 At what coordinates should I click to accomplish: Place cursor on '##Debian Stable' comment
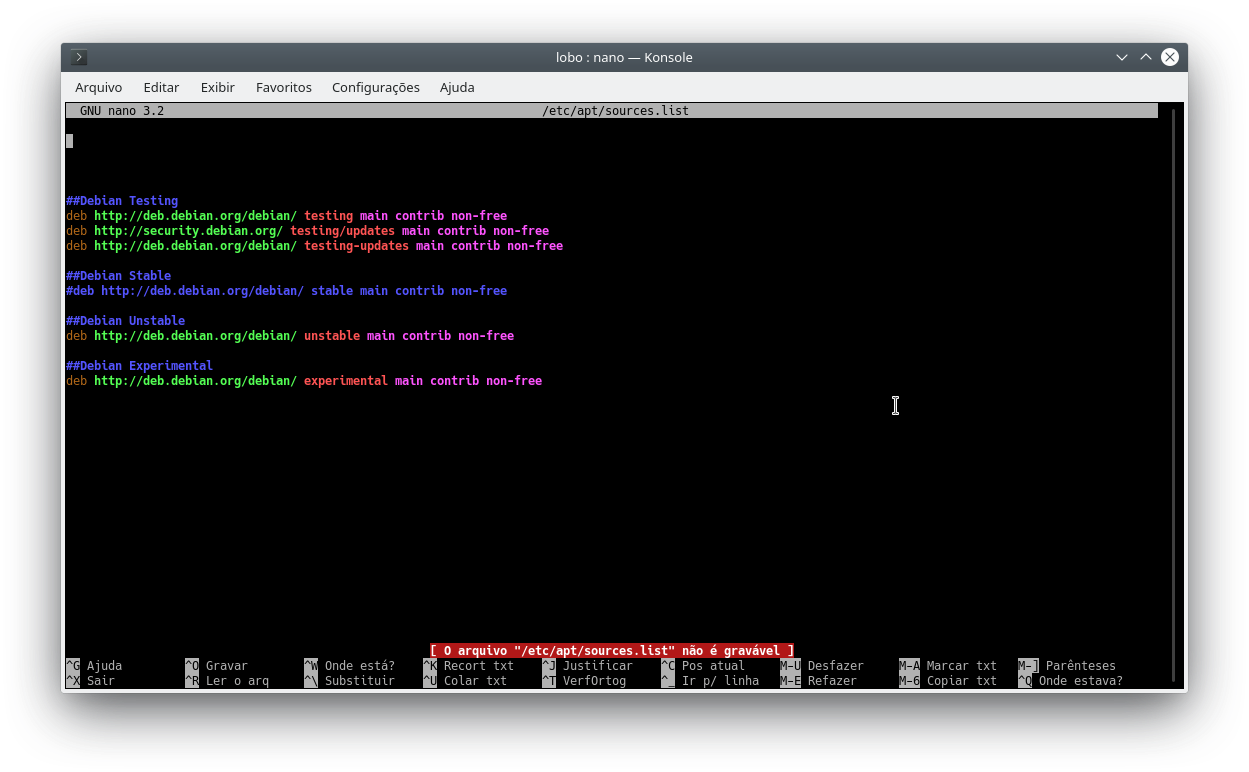click(118, 276)
